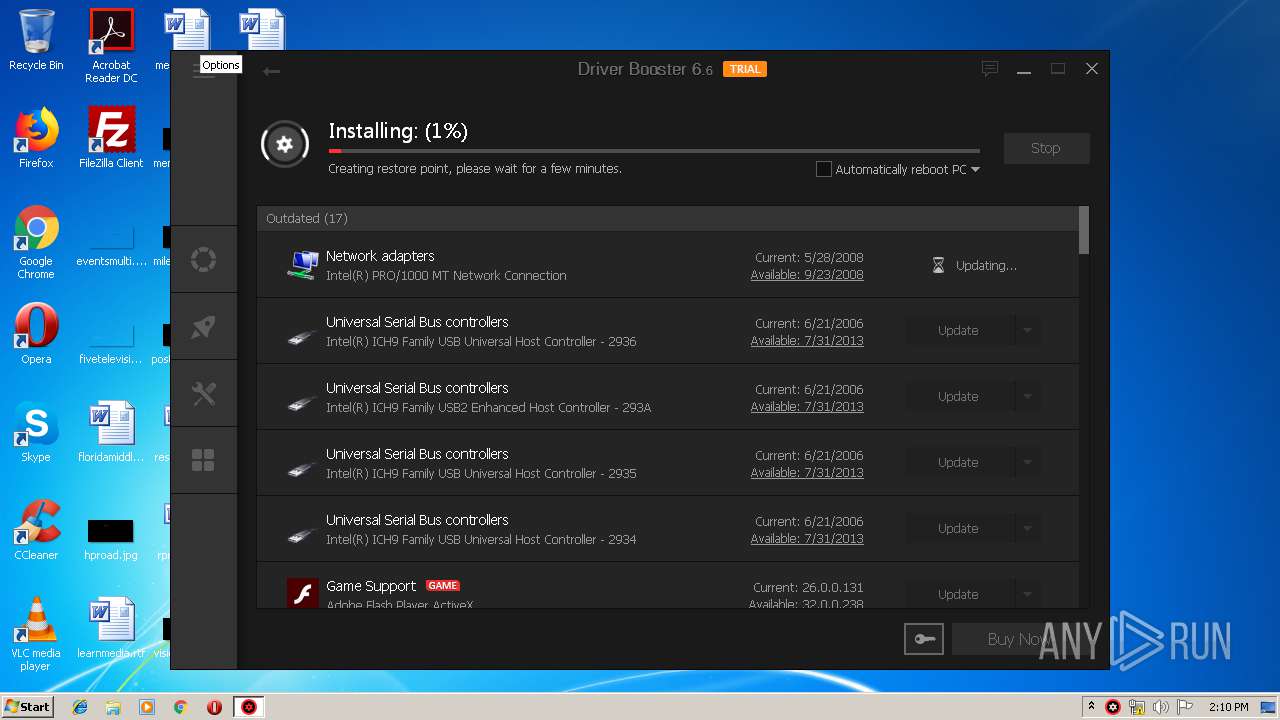This screenshot has height=720, width=1280.
Task: Click the 2:10 PM clock
Action: click(x=1228, y=707)
